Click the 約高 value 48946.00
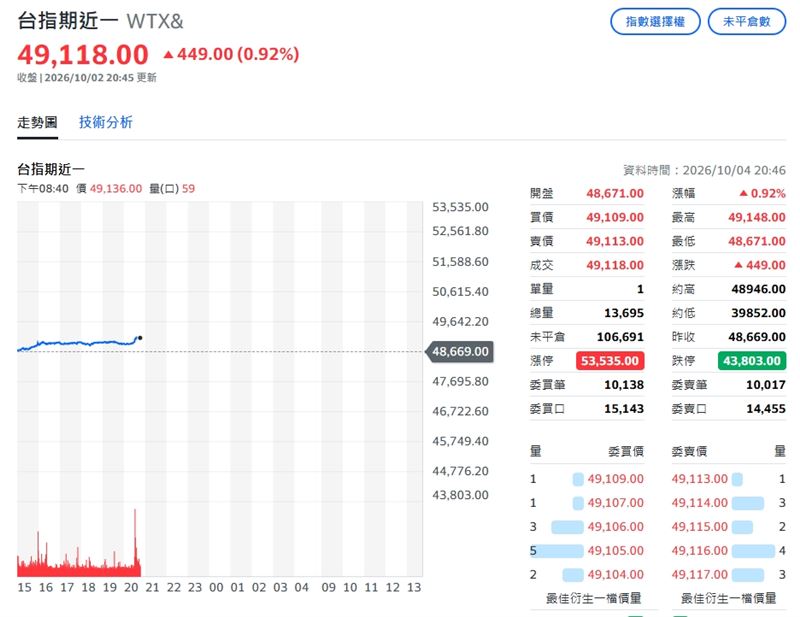This screenshot has width=800, height=617. tap(759, 289)
